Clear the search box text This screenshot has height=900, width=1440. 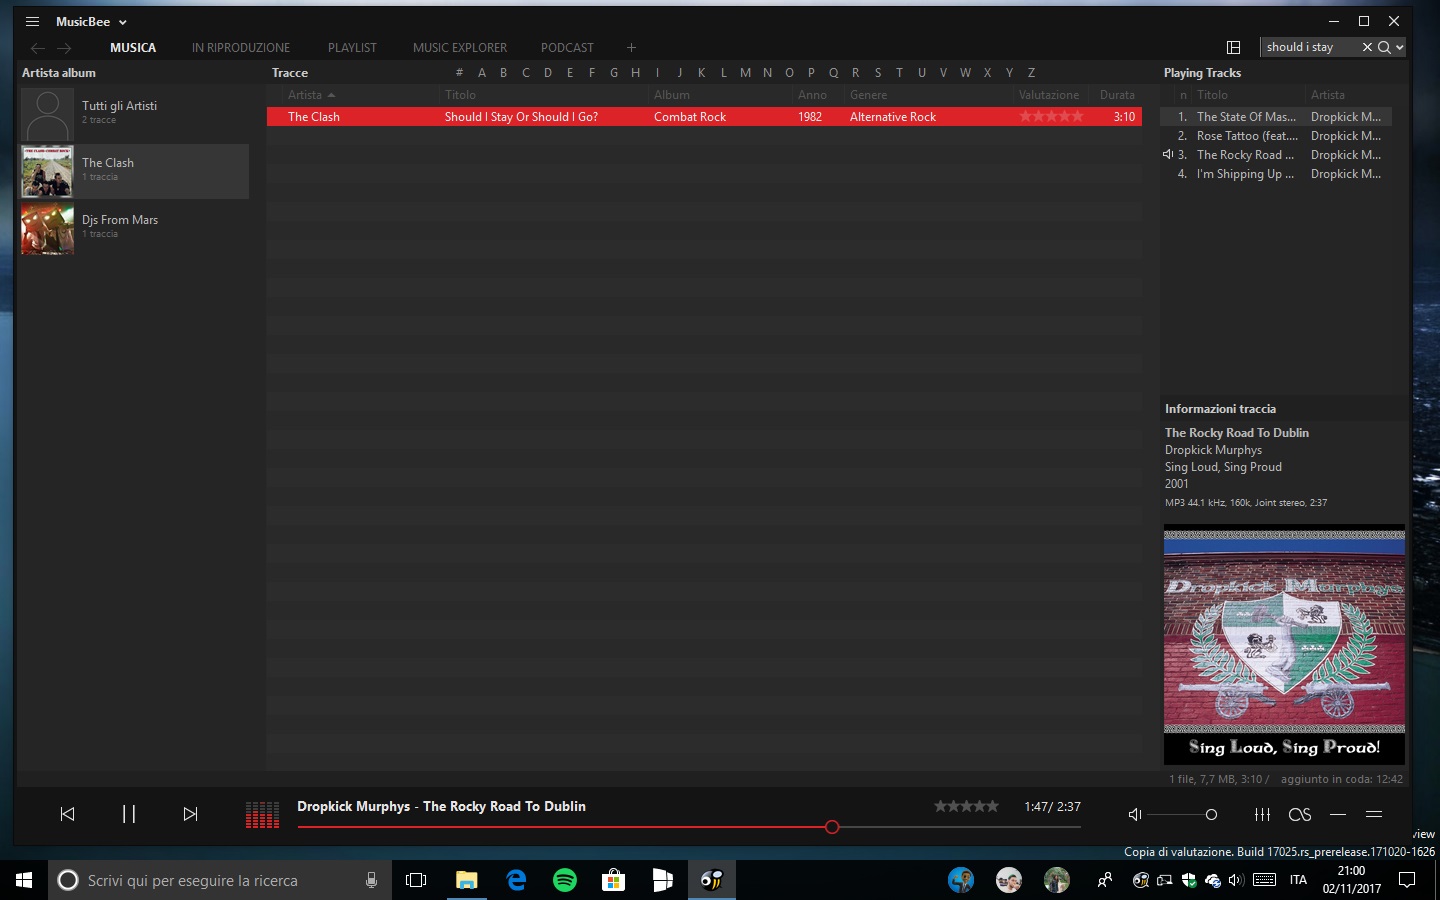point(1367,47)
